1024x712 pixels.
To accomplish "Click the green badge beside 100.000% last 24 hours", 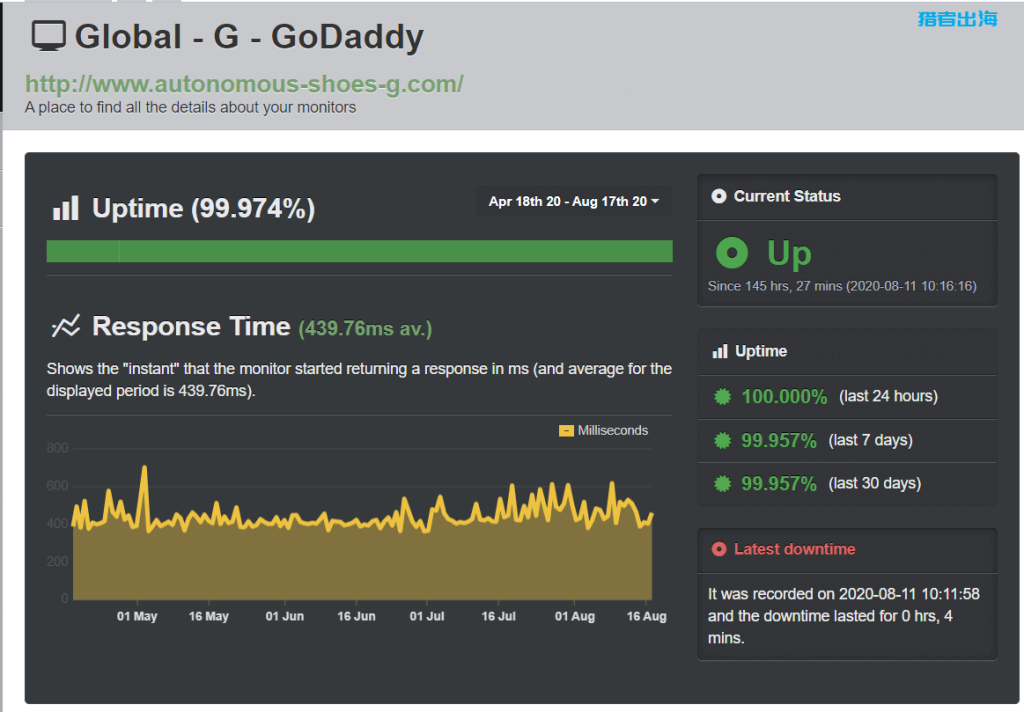I will coord(720,396).
